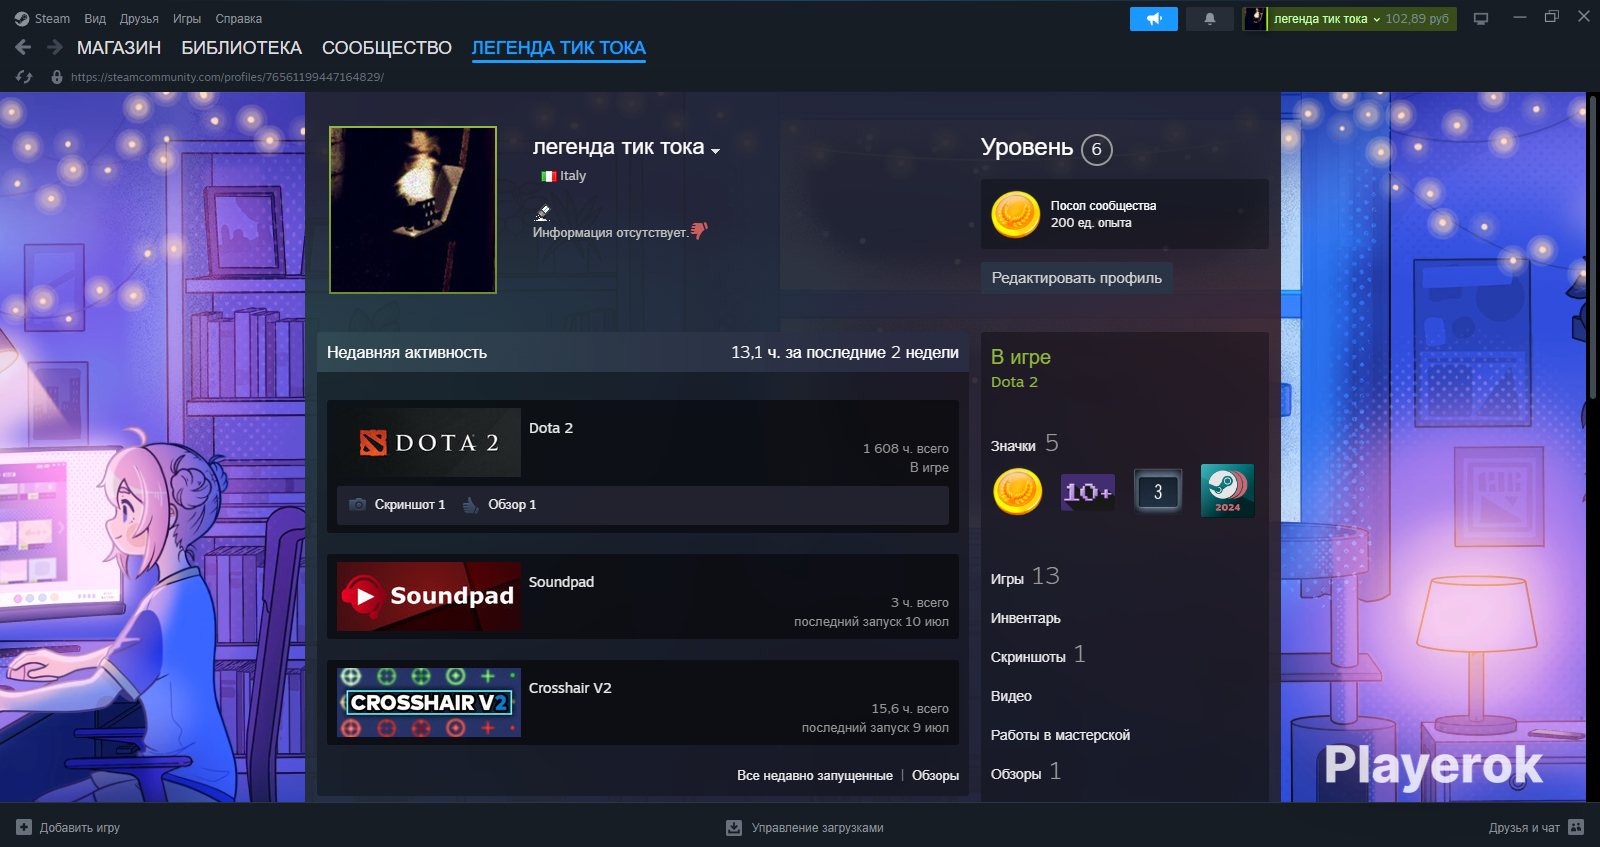The image size is (1600, 847).
Task: Switch to the БИБЛИОТЕКА tab
Action: [x=241, y=48]
